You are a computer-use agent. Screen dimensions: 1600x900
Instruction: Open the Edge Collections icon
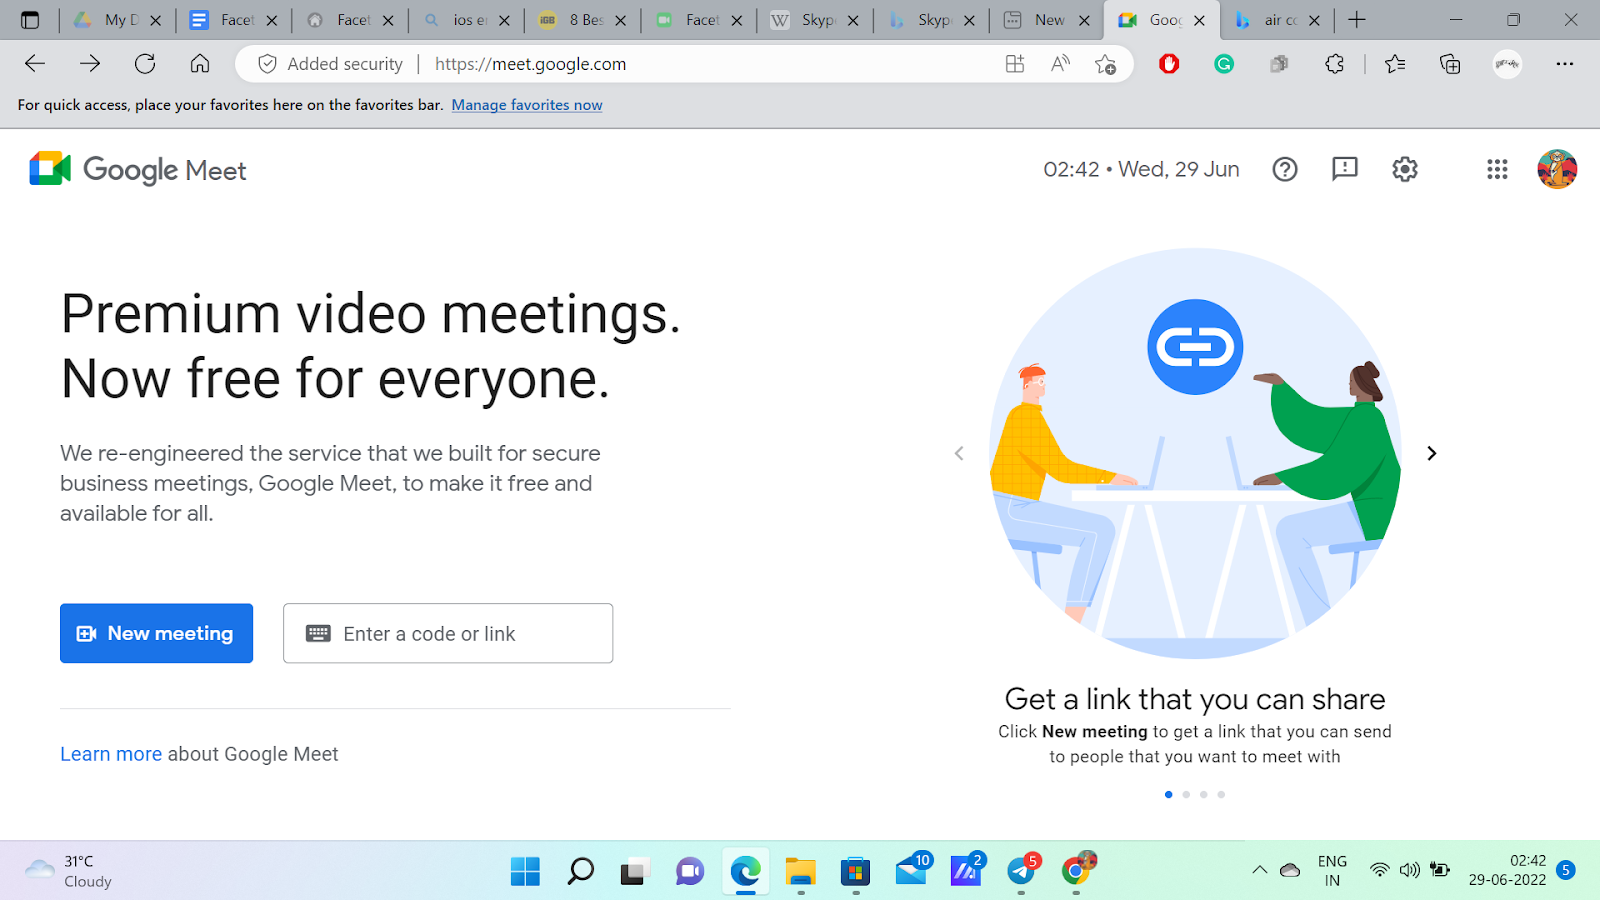coord(1450,64)
